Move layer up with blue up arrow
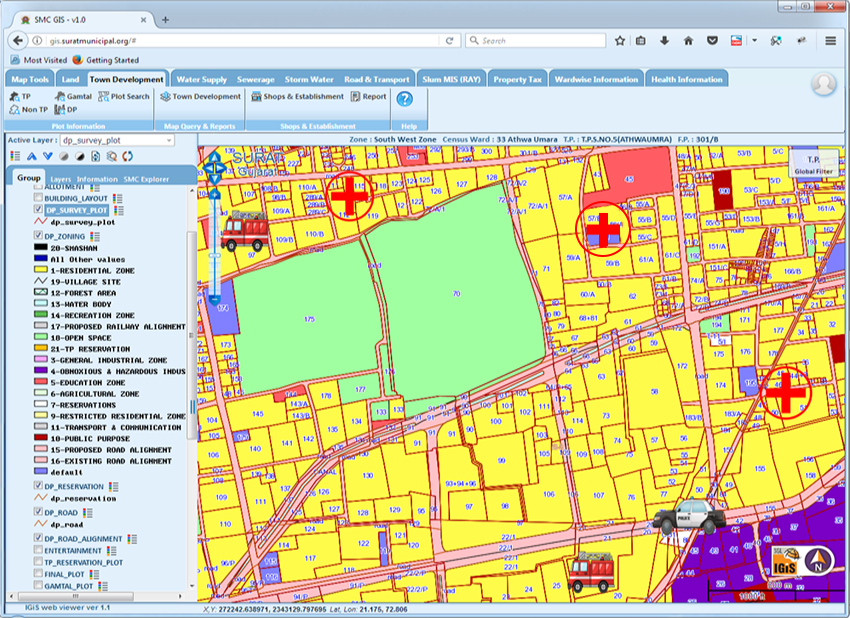 click(32, 156)
